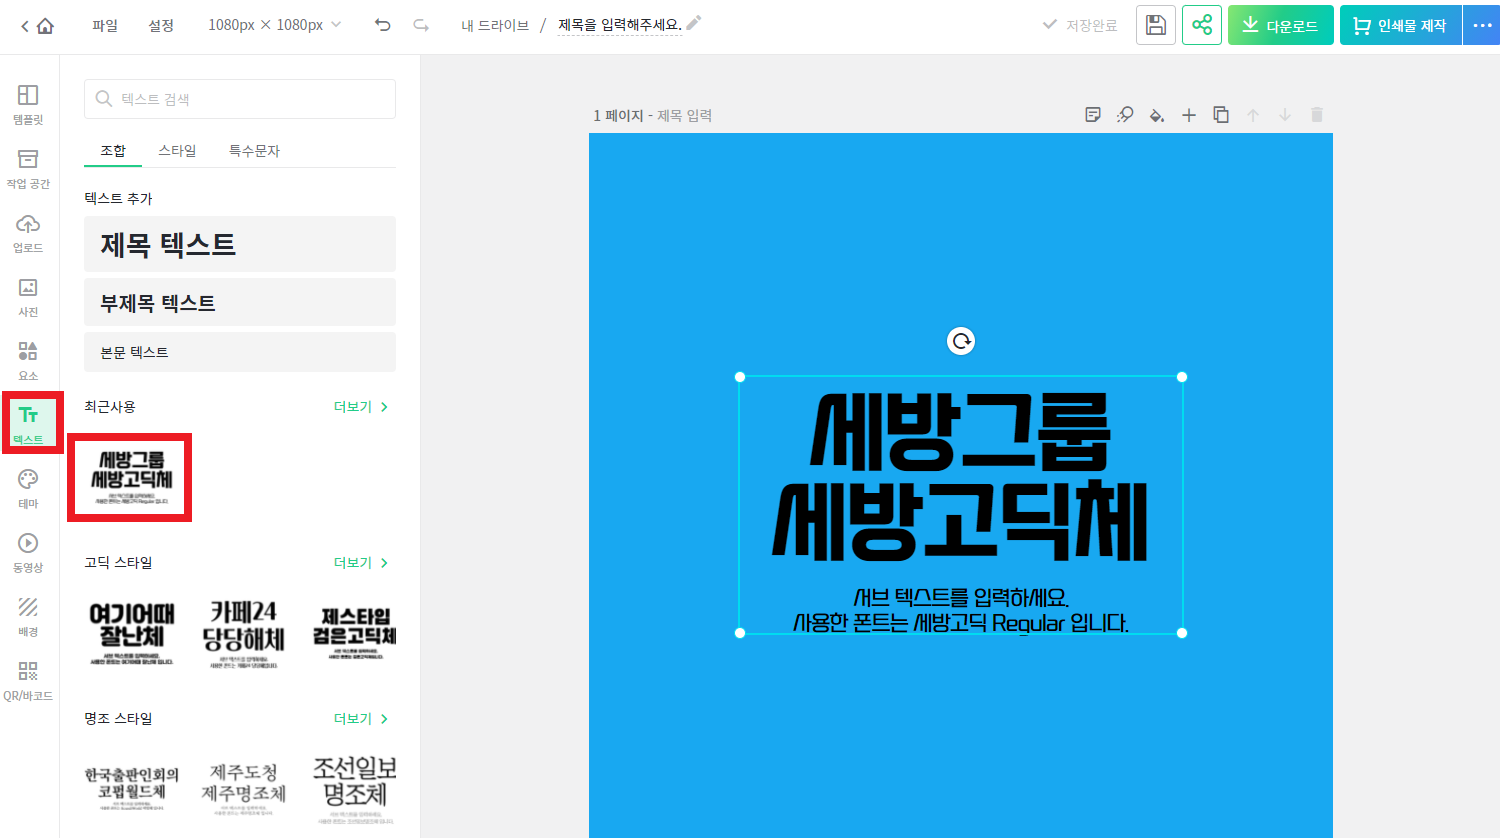Go back using the home arrow icon

[37, 26]
